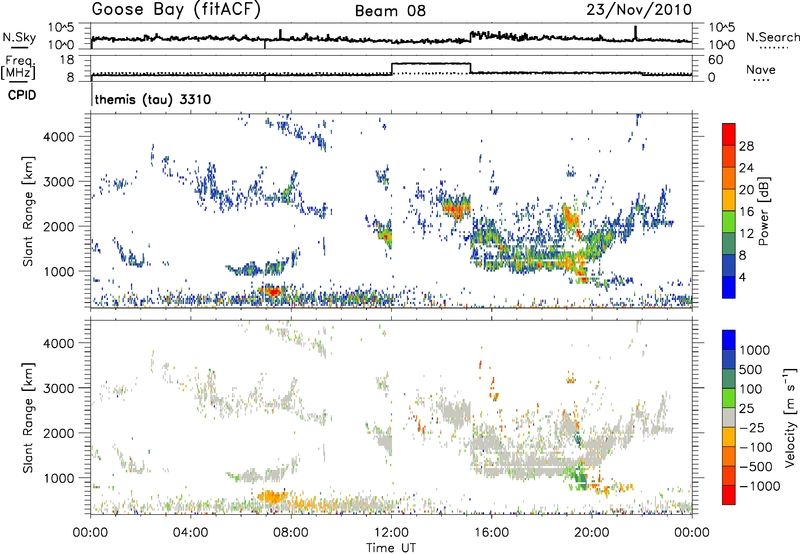Viewport: 800px width, 554px height.
Task: Select the "20:00" time tick label
Action: [592, 533]
